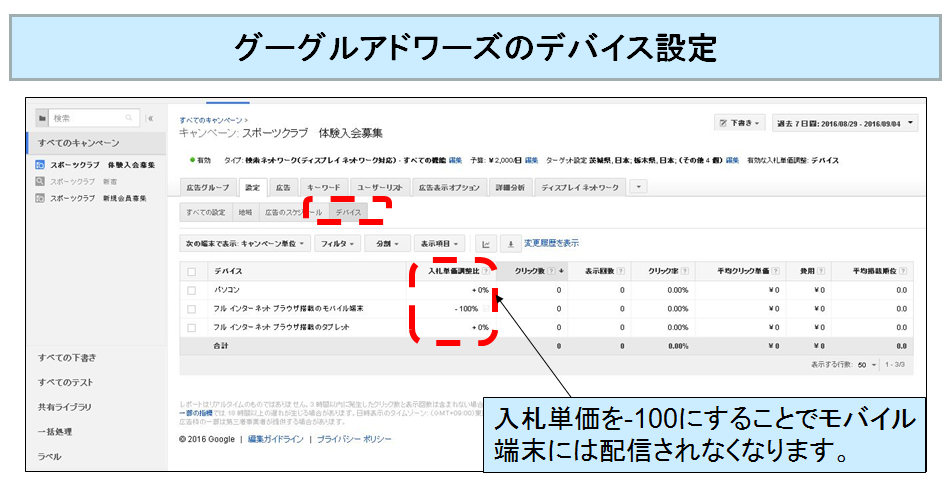Switch to the ディスプレイネットワーク tab
This screenshot has width=952, height=488.
580,188
